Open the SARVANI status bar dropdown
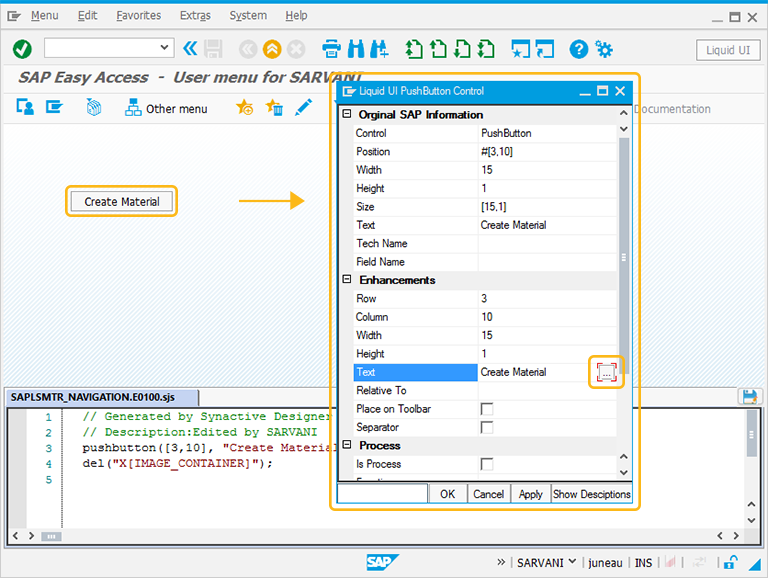 click(x=573, y=561)
